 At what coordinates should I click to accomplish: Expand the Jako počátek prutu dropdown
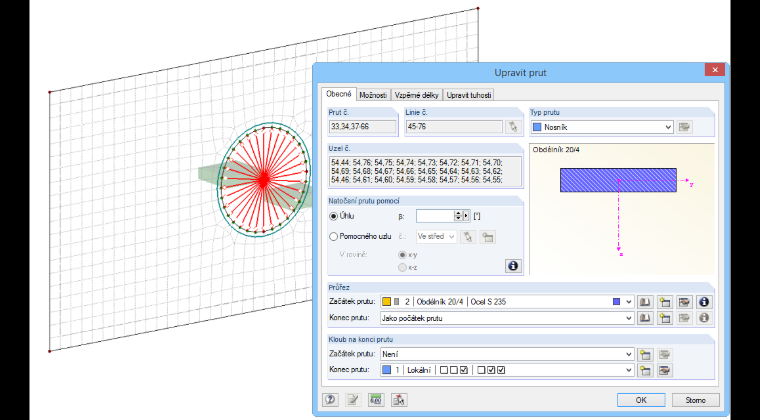tap(629, 318)
